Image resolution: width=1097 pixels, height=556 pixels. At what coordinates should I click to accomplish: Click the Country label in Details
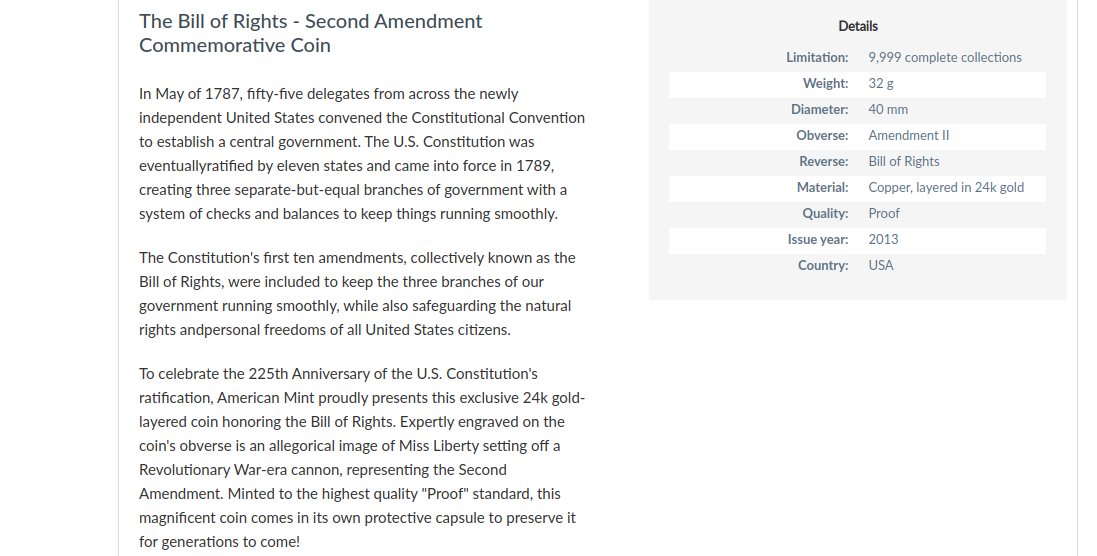[x=823, y=265]
